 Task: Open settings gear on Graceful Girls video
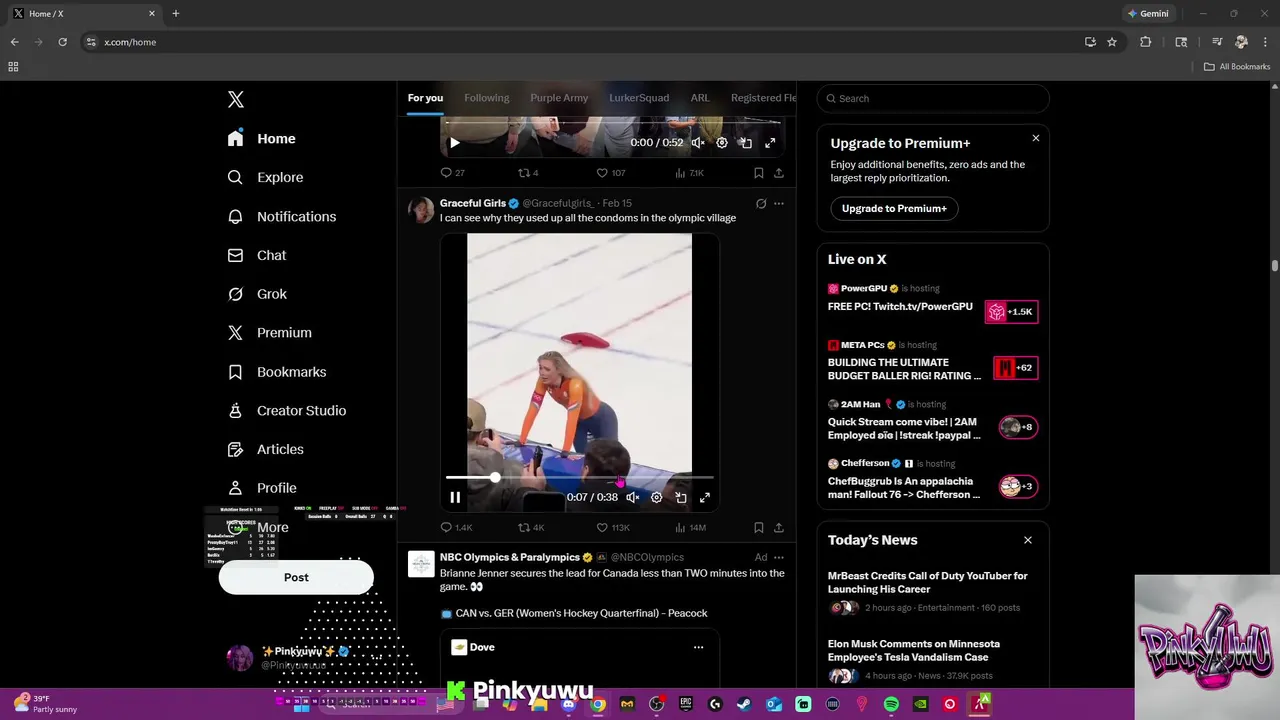[x=656, y=497]
